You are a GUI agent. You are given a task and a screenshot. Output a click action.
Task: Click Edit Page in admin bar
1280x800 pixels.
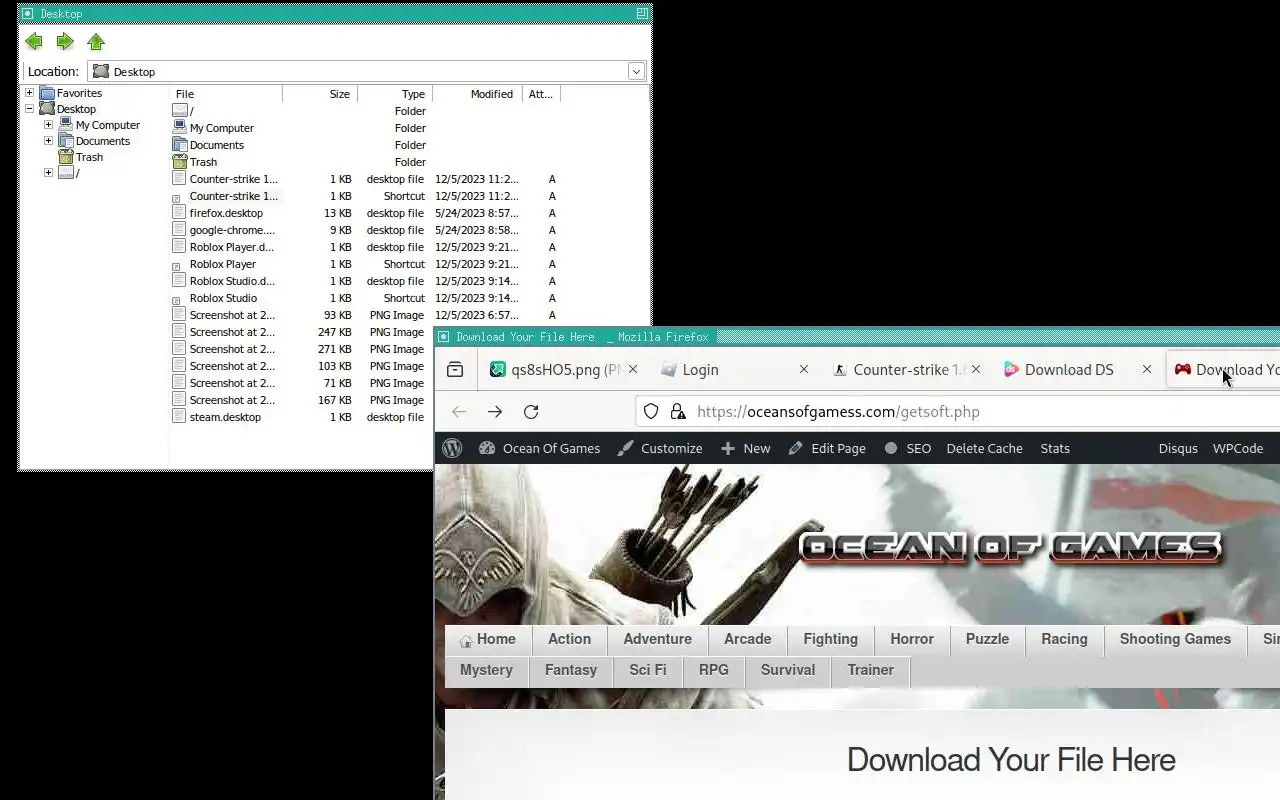pyautogui.click(x=827, y=448)
